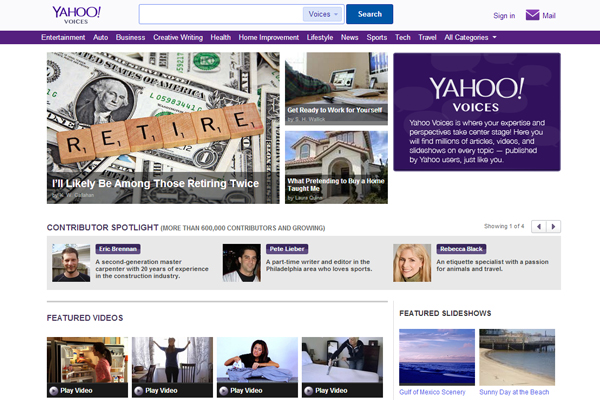Viewport: 600px width, 400px height.
Task: Click the Featured Slideshows heading
Action: click(x=445, y=313)
